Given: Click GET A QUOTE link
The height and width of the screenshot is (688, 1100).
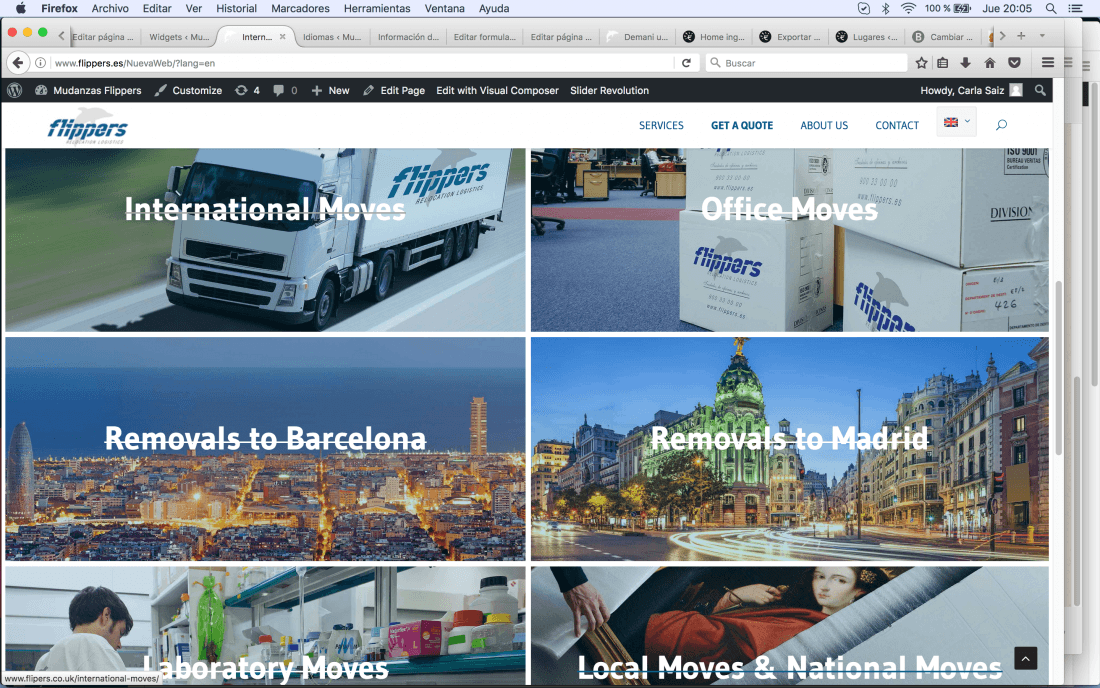Looking at the screenshot, I should click(742, 125).
